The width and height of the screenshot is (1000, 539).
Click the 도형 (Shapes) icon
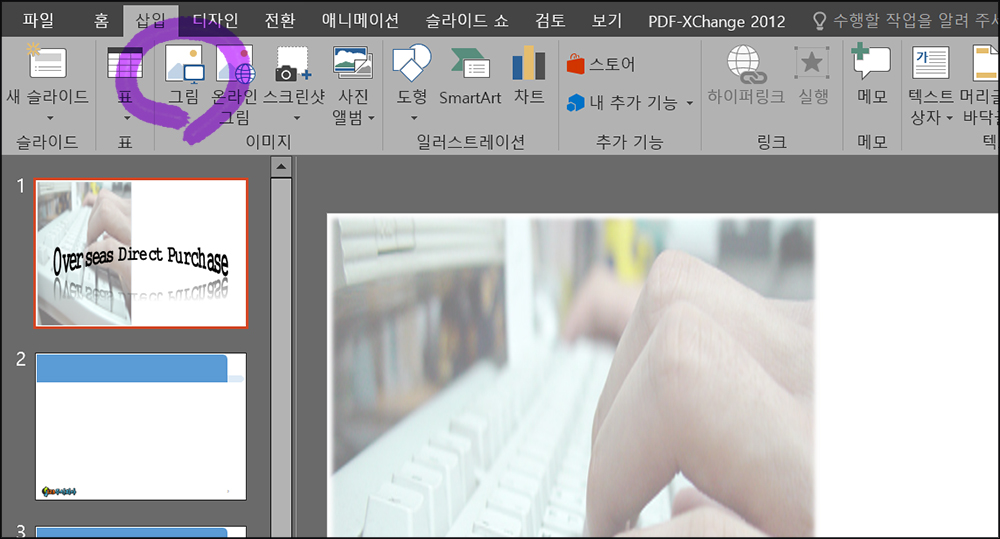(x=411, y=63)
